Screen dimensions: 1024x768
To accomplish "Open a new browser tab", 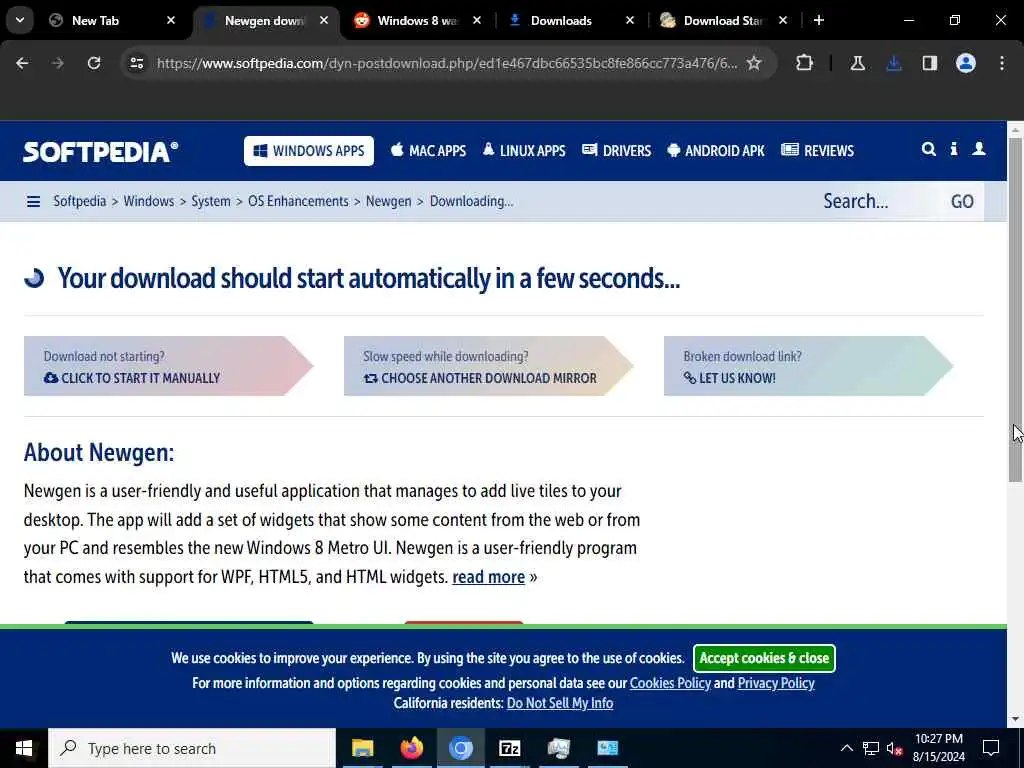I will [818, 20].
